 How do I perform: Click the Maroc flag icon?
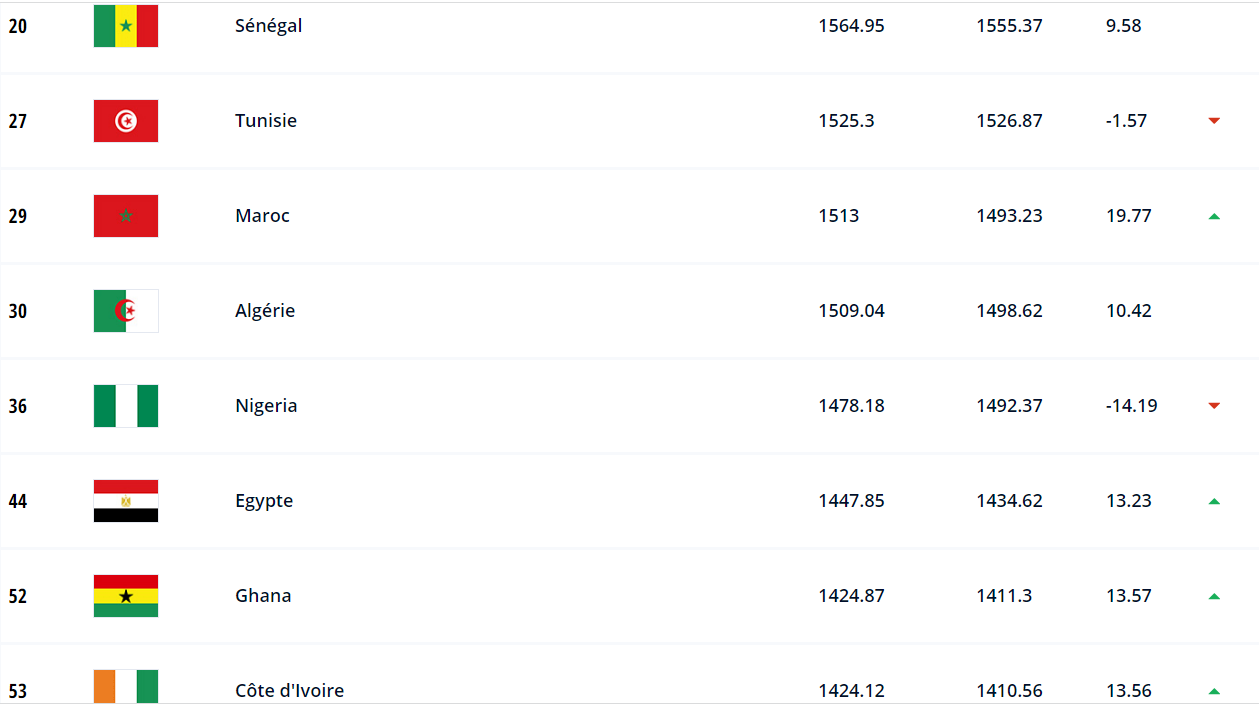[x=126, y=216]
